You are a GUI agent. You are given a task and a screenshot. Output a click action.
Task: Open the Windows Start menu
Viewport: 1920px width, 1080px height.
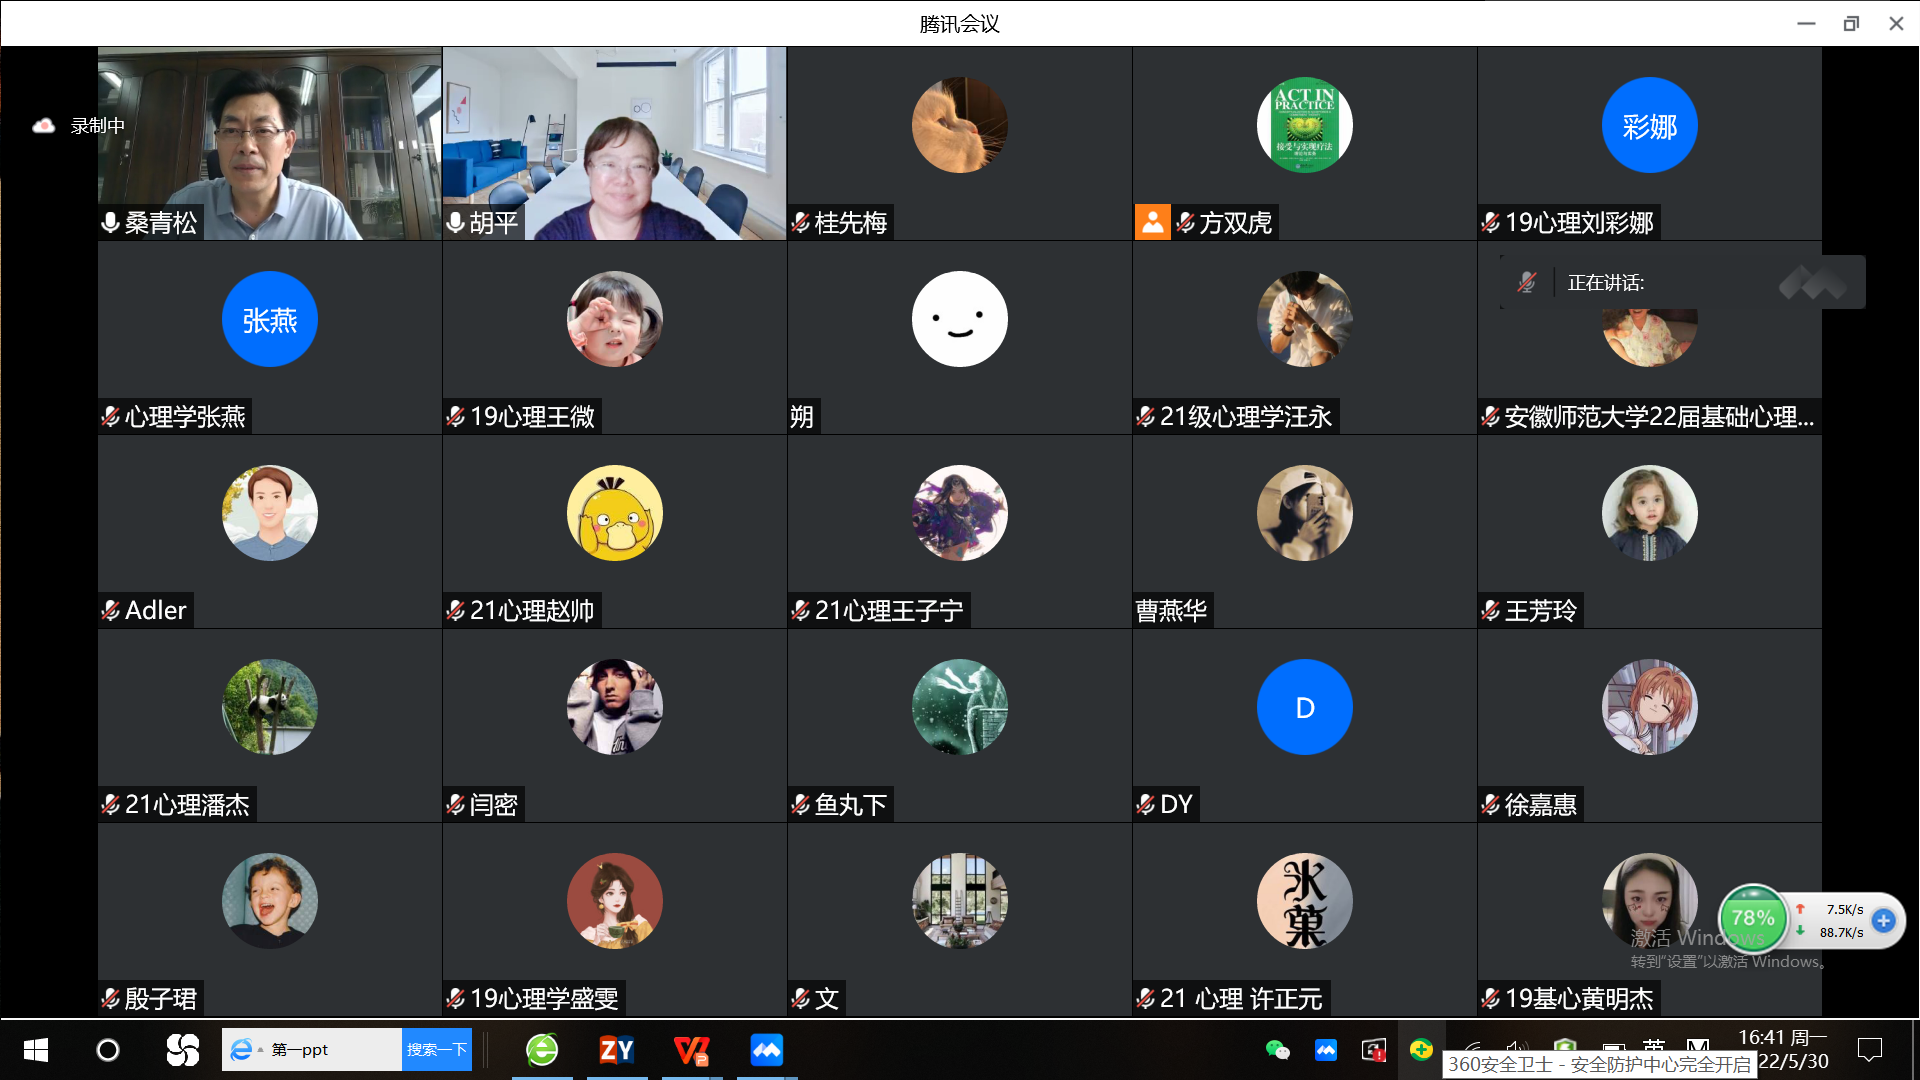[36, 1050]
